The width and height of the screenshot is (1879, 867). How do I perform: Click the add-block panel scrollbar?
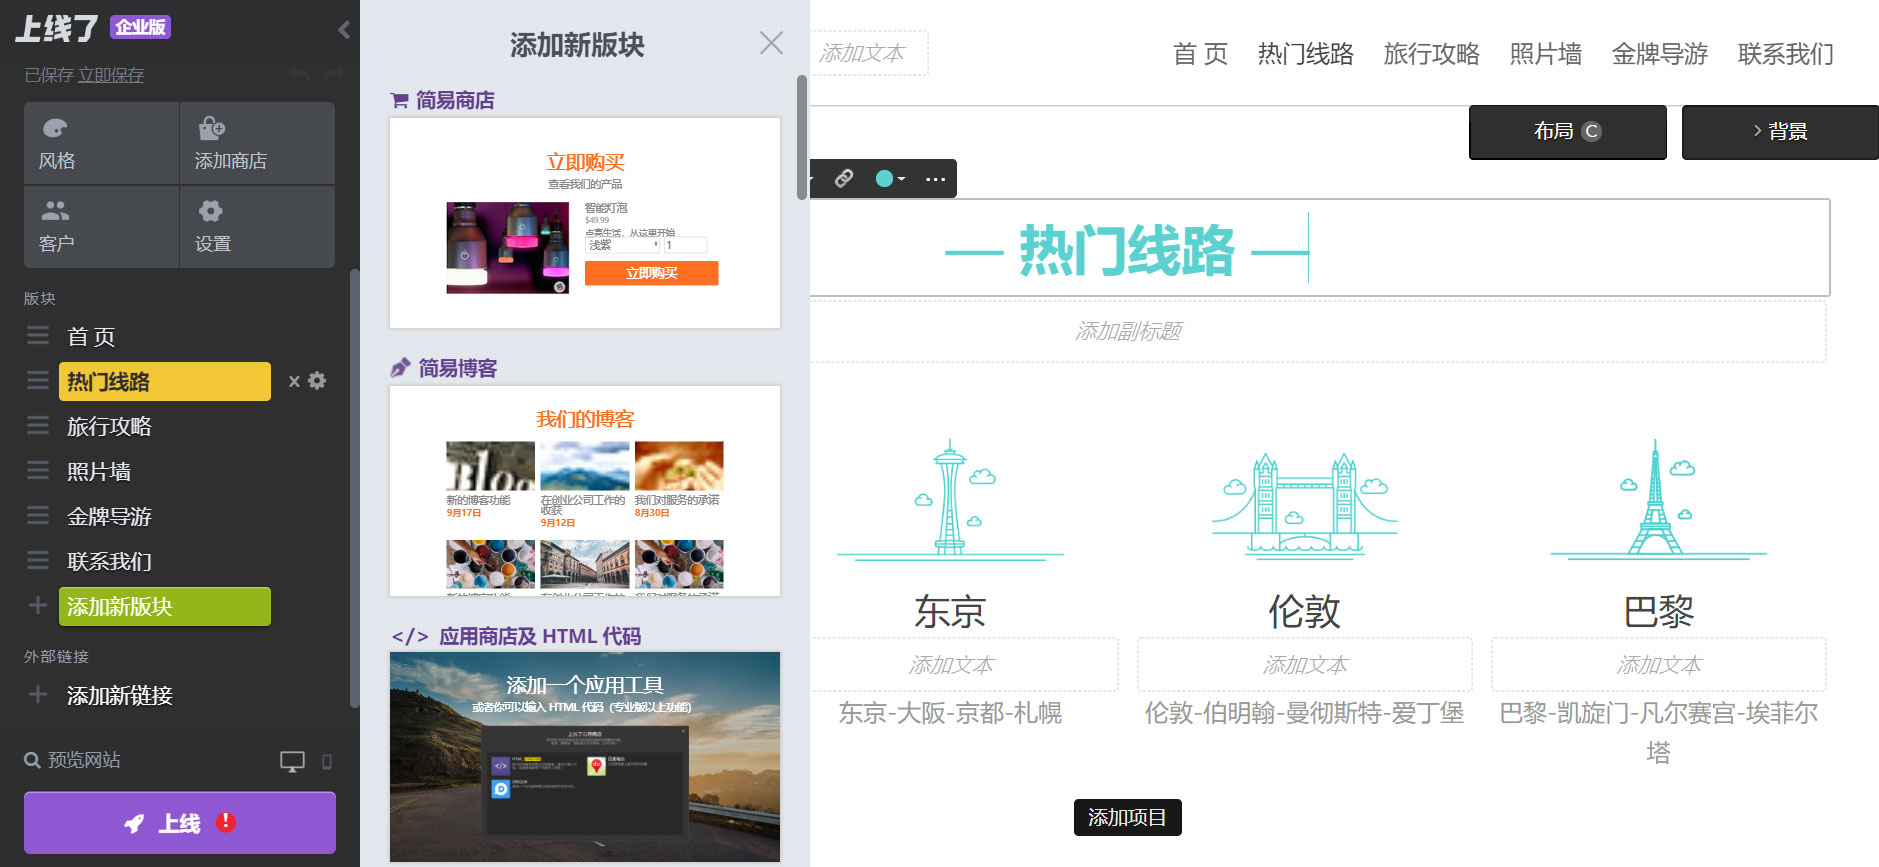[x=802, y=137]
